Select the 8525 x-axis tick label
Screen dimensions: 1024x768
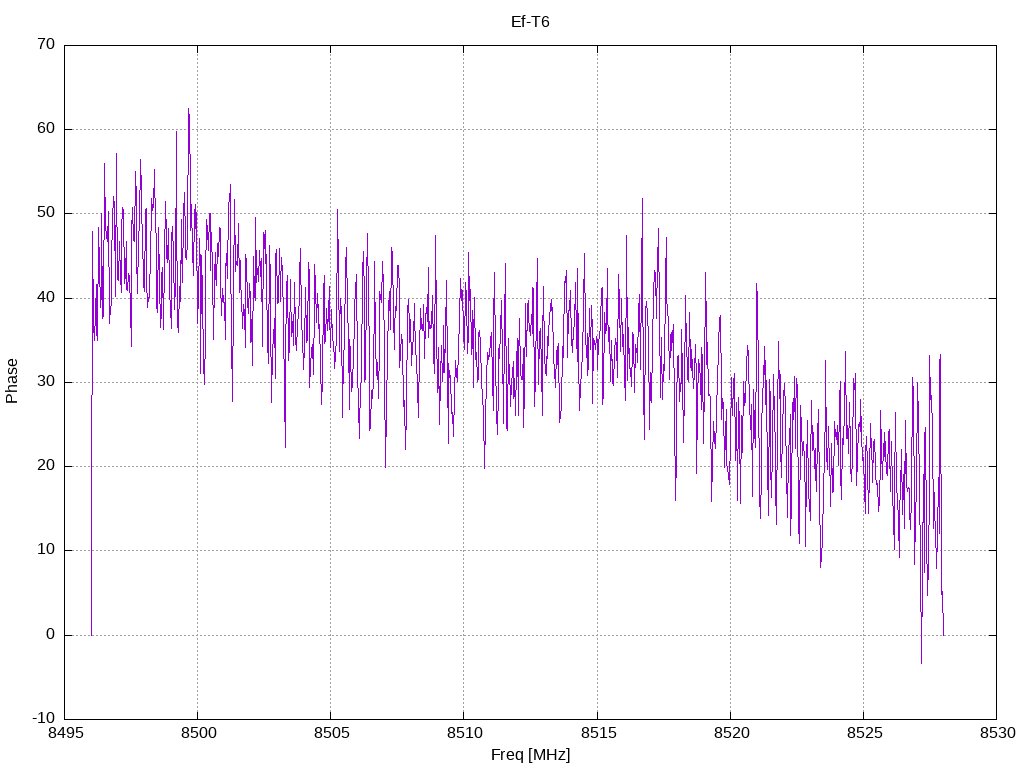click(x=864, y=733)
